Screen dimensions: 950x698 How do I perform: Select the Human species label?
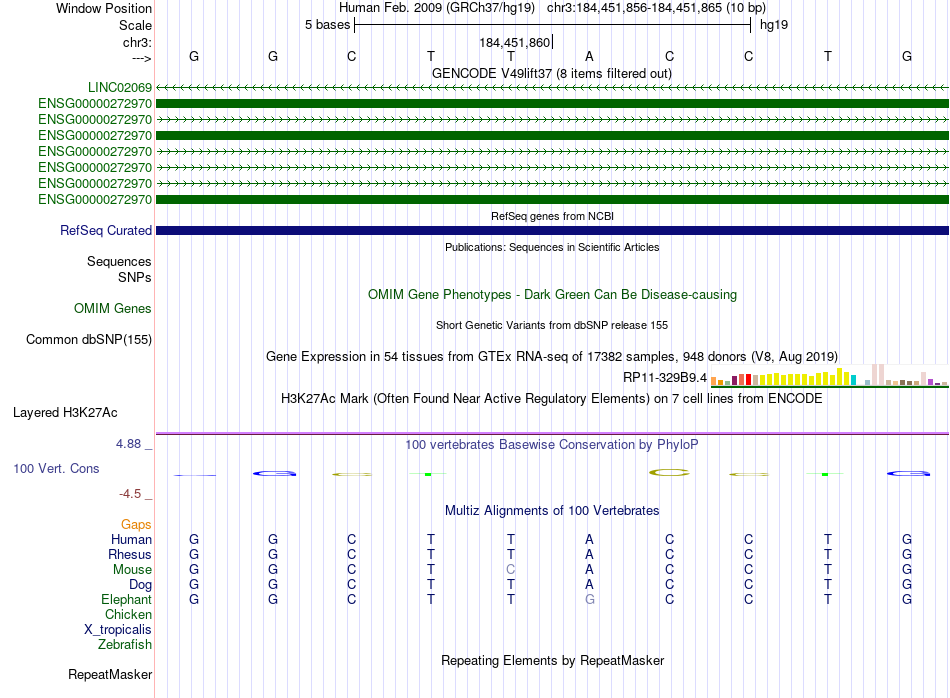(131, 539)
